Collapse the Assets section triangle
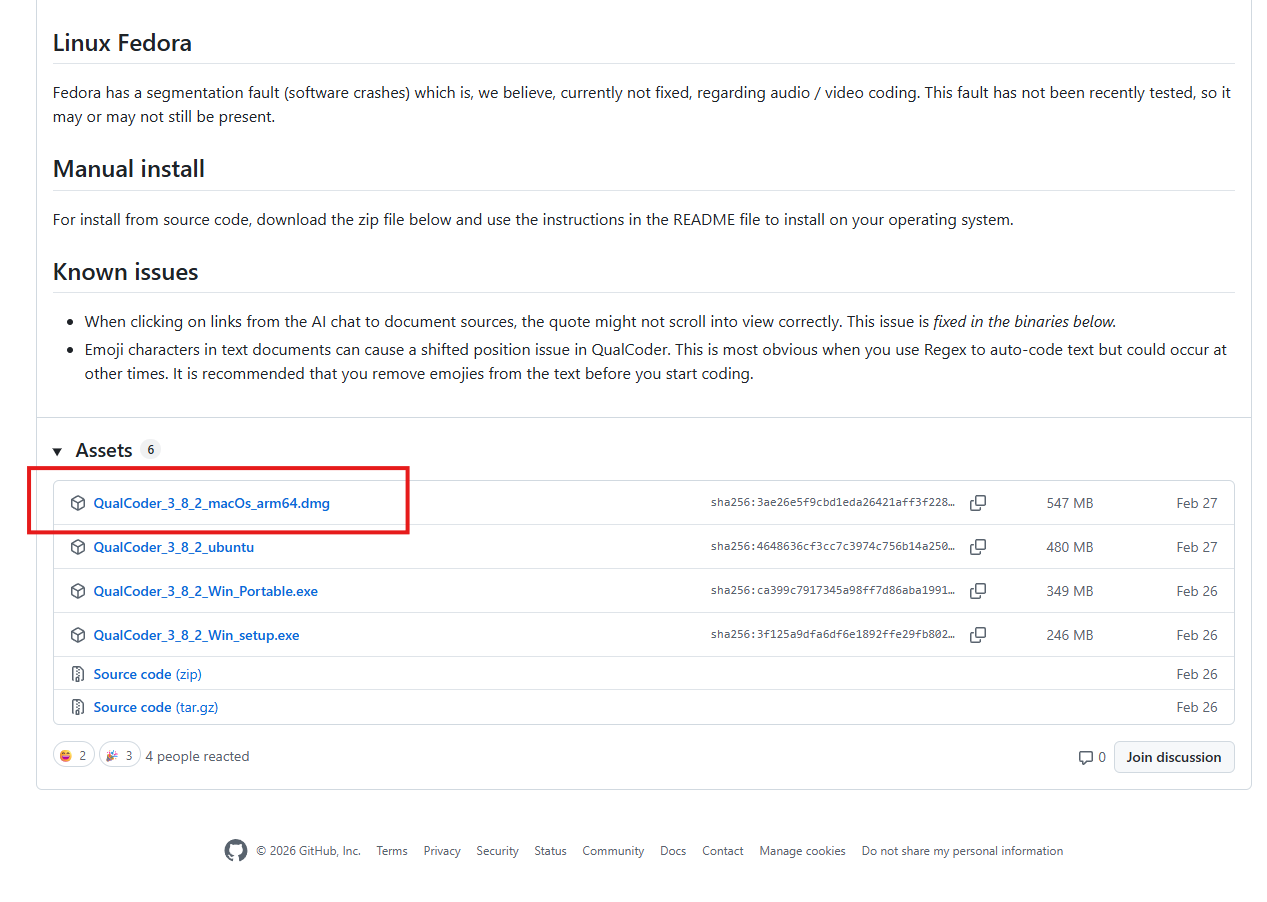1267x902 pixels. [x=57, y=451]
